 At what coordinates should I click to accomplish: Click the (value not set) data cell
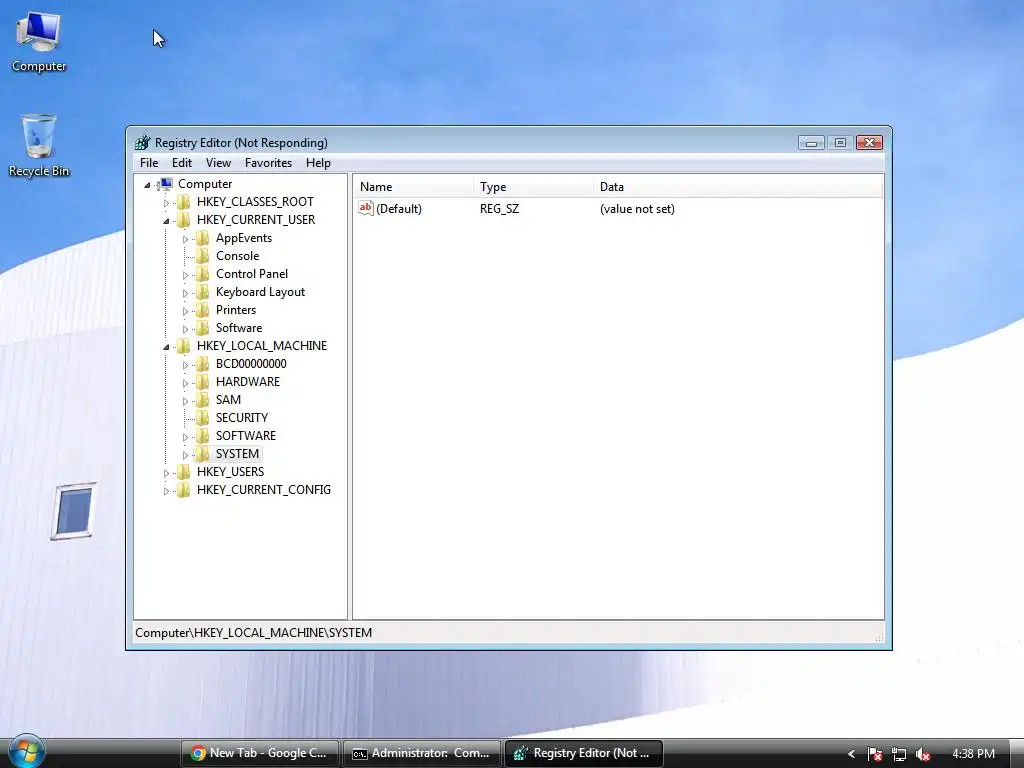click(x=637, y=208)
